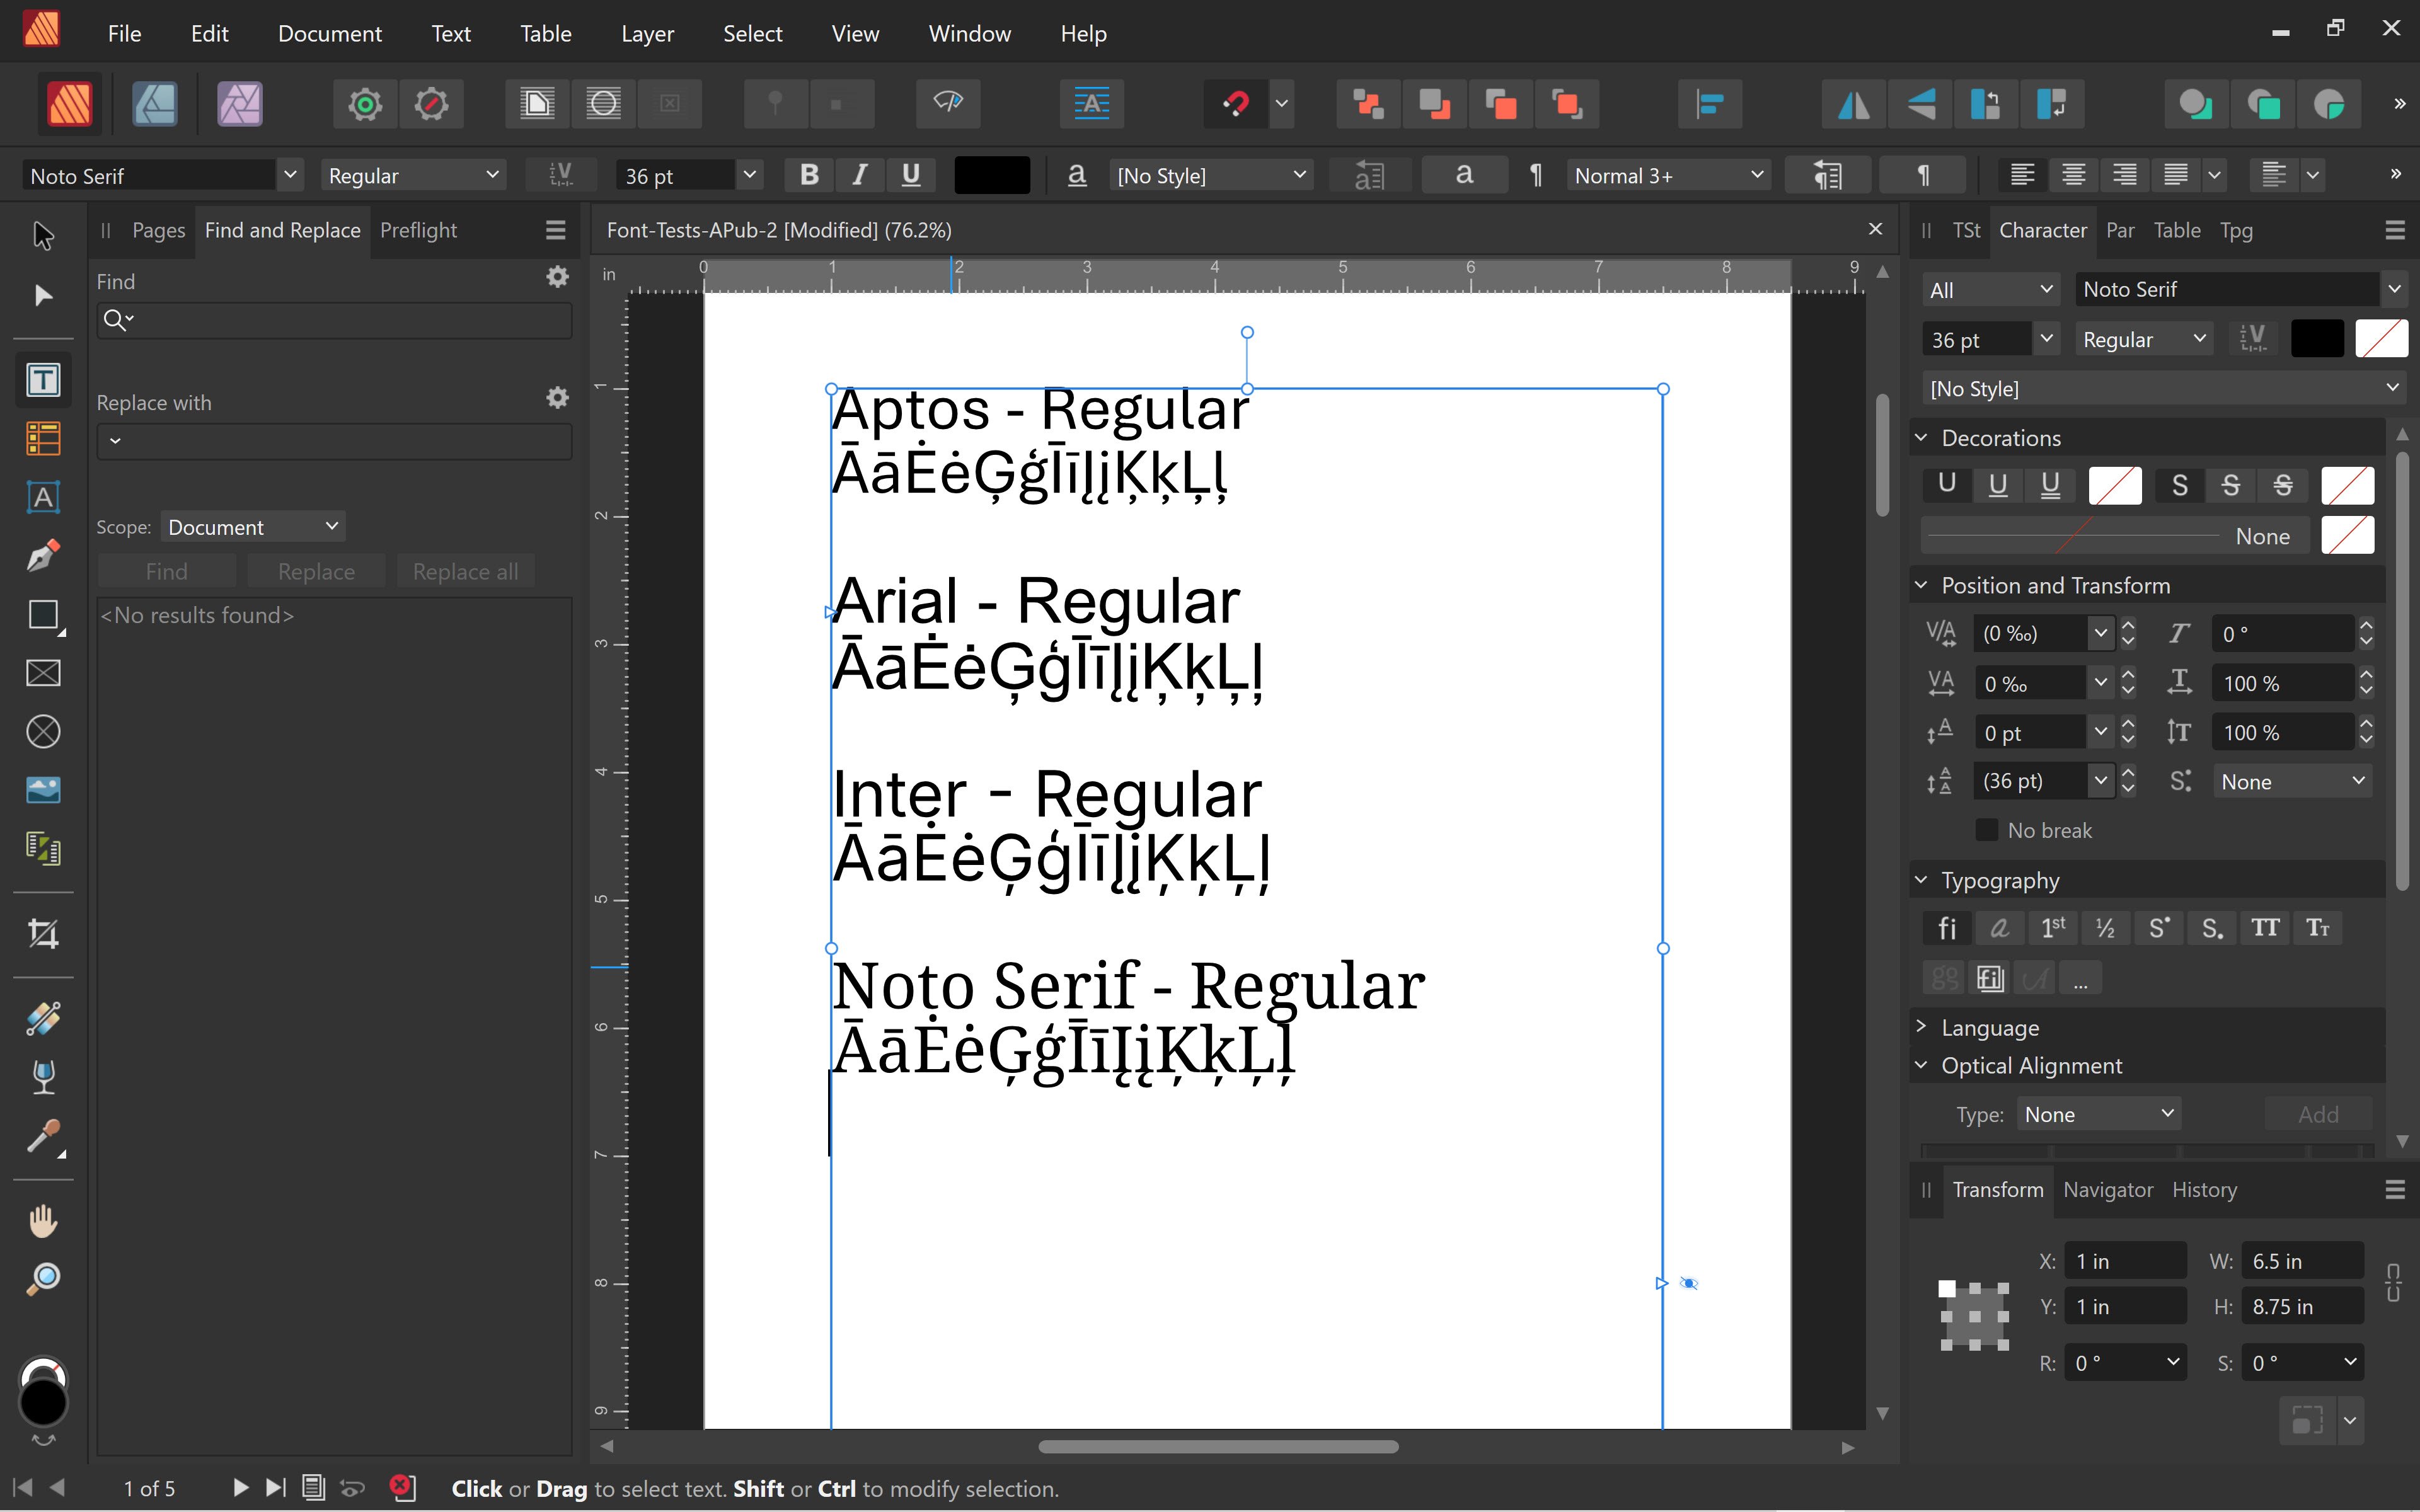Go to next page arrow
Viewport: 2420px width, 1512px height.
[x=240, y=1488]
